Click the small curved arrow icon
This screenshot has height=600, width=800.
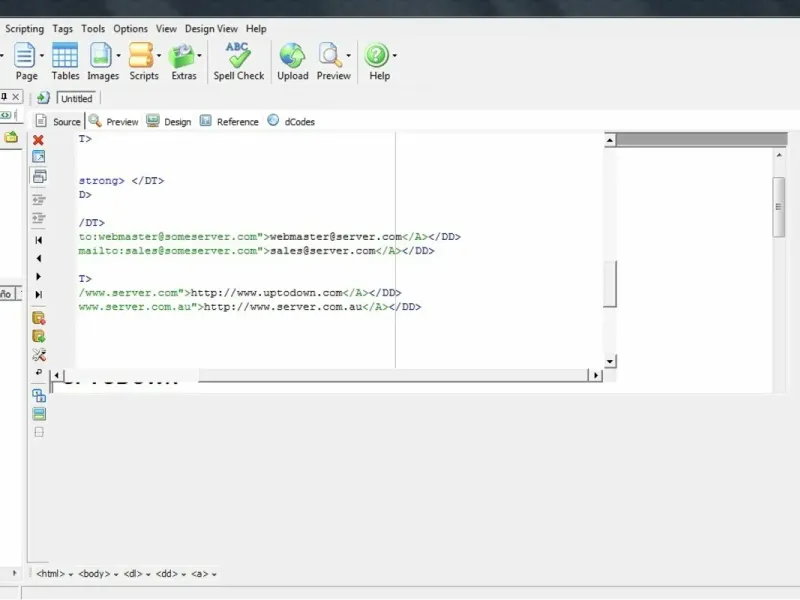(39, 372)
